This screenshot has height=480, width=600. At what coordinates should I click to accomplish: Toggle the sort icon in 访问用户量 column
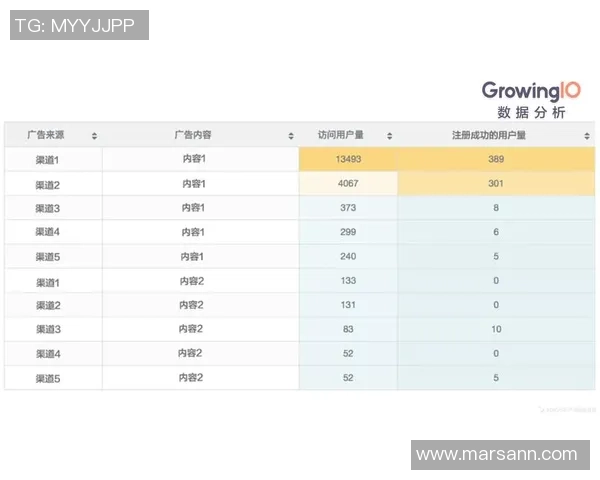[389, 136]
